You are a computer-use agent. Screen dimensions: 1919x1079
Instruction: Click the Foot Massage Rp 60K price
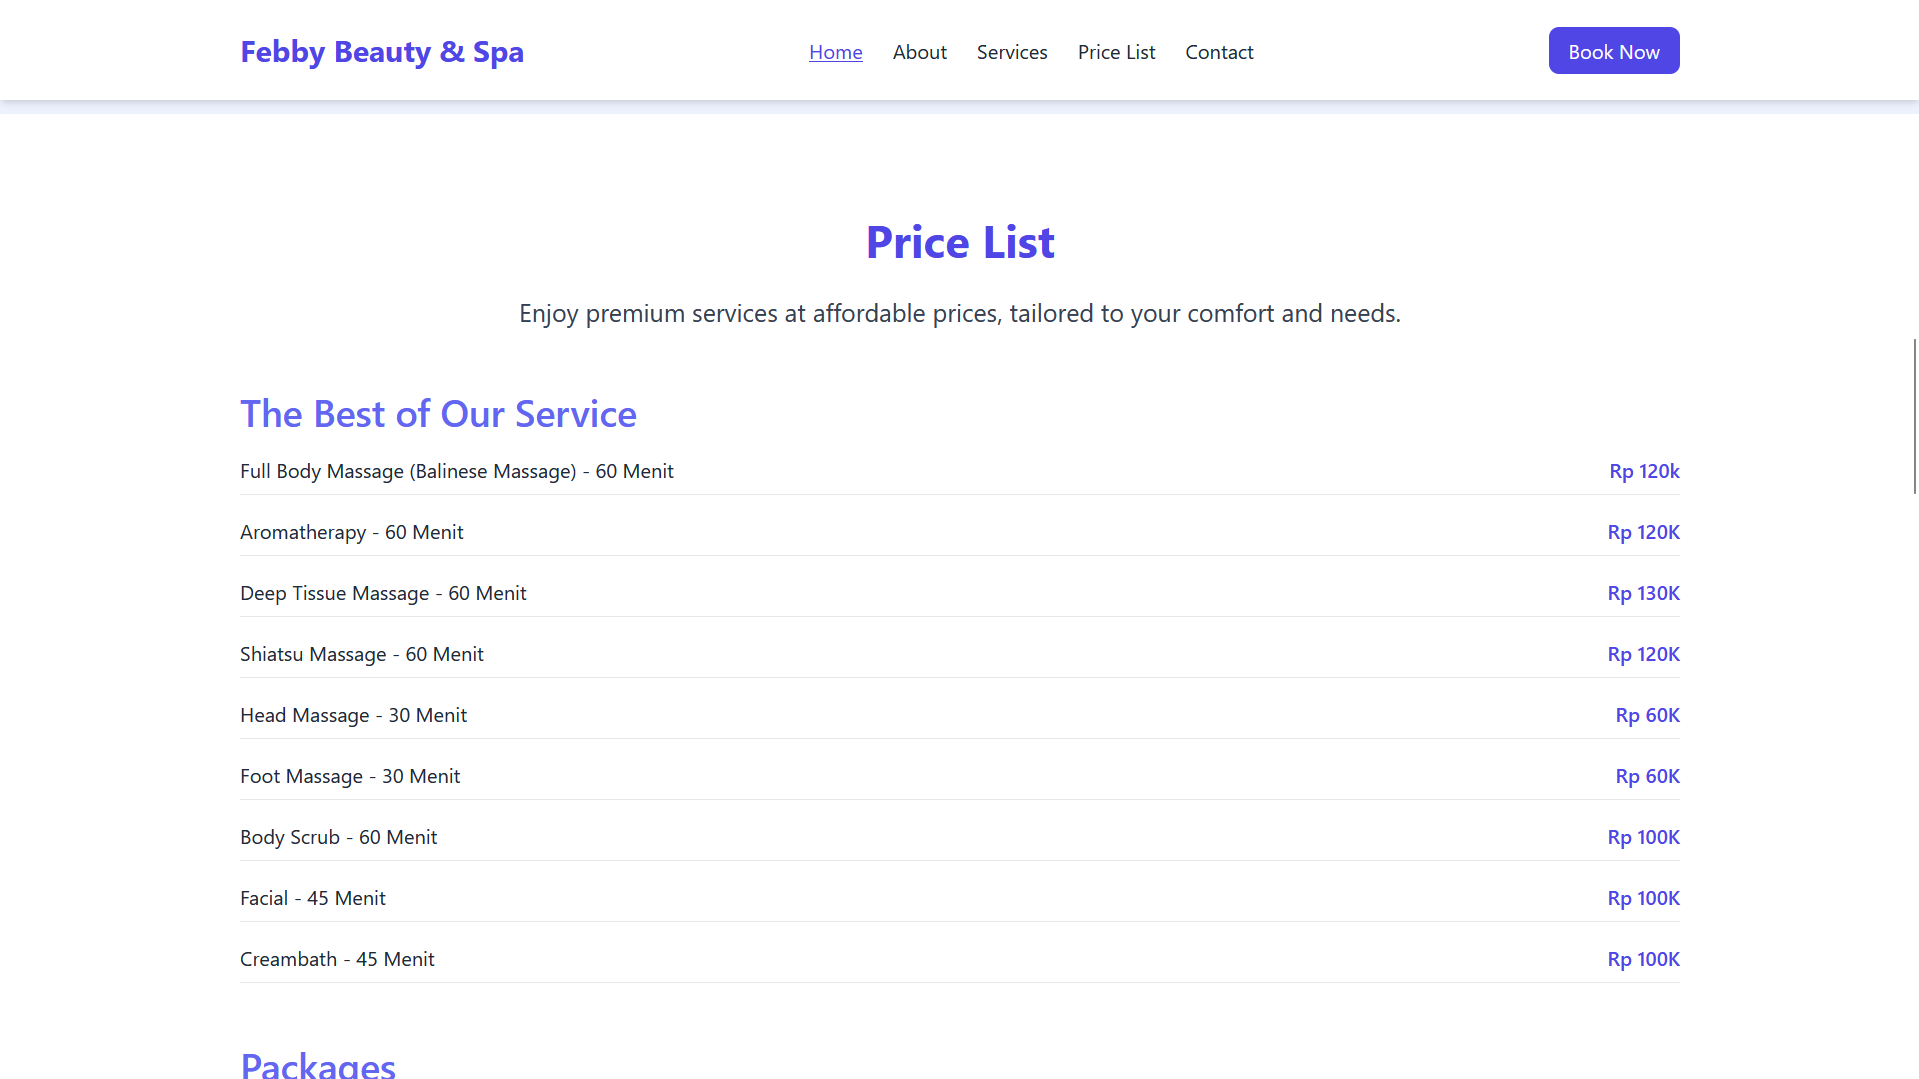click(1647, 776)
